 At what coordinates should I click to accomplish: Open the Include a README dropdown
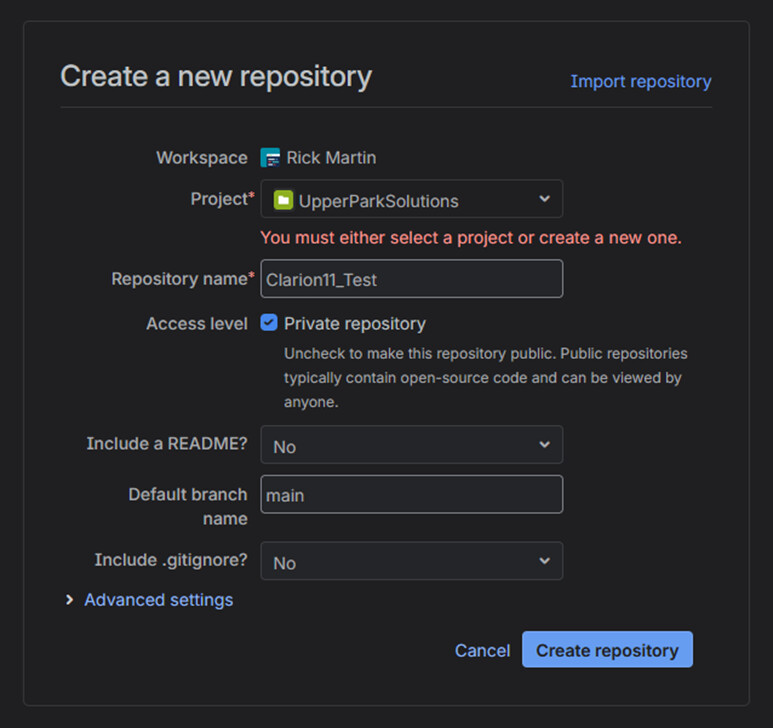click(411, 445)
